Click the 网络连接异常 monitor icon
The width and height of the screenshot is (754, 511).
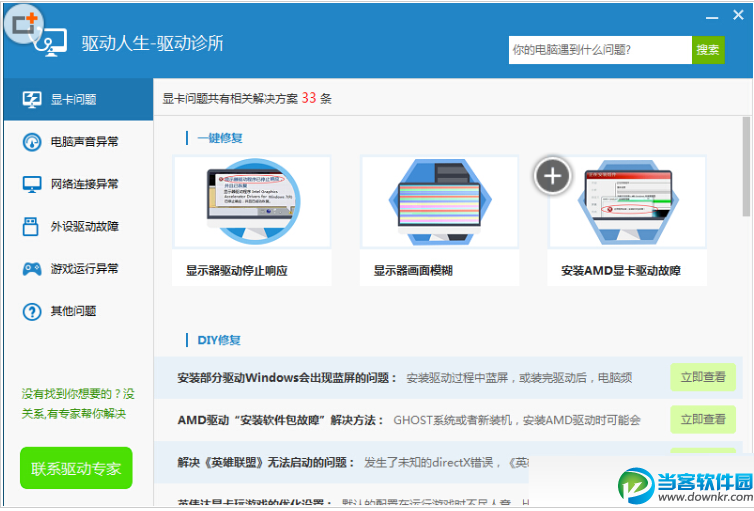(32, 184)
